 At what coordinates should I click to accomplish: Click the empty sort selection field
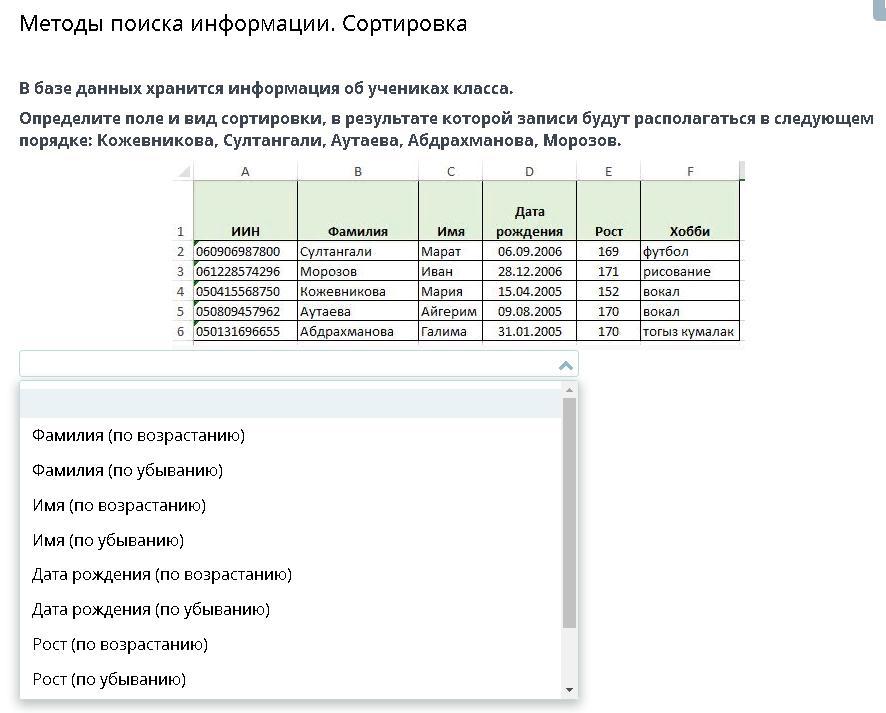point(298,364)
